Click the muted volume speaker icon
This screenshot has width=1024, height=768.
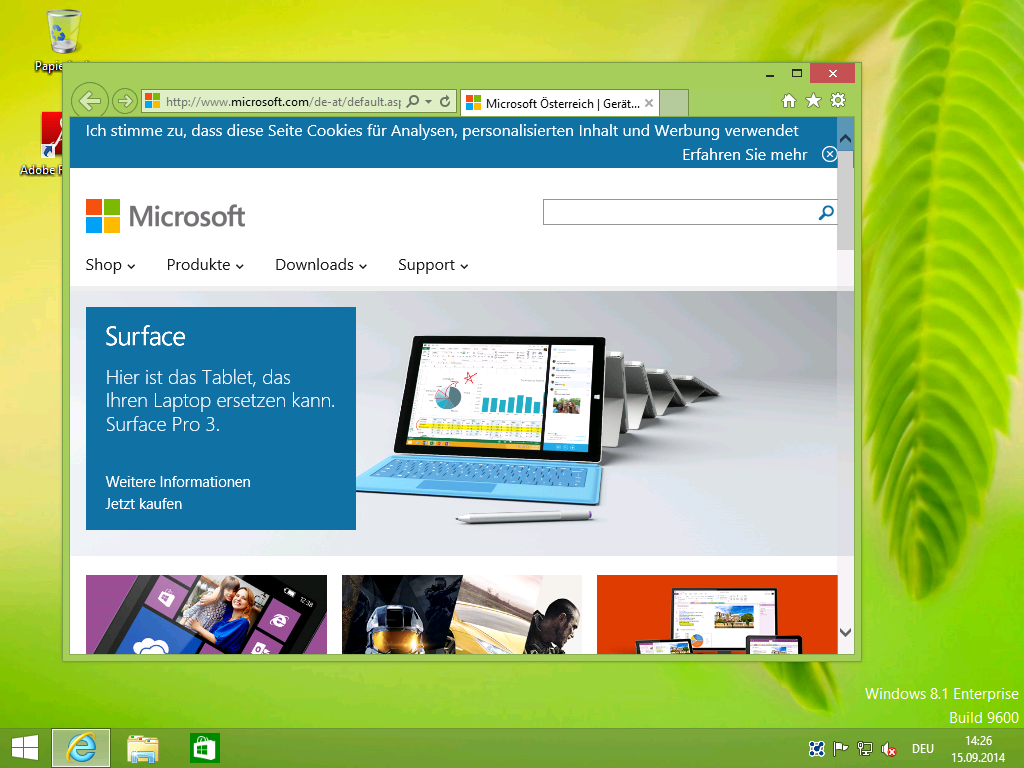(x=889, y=748)
